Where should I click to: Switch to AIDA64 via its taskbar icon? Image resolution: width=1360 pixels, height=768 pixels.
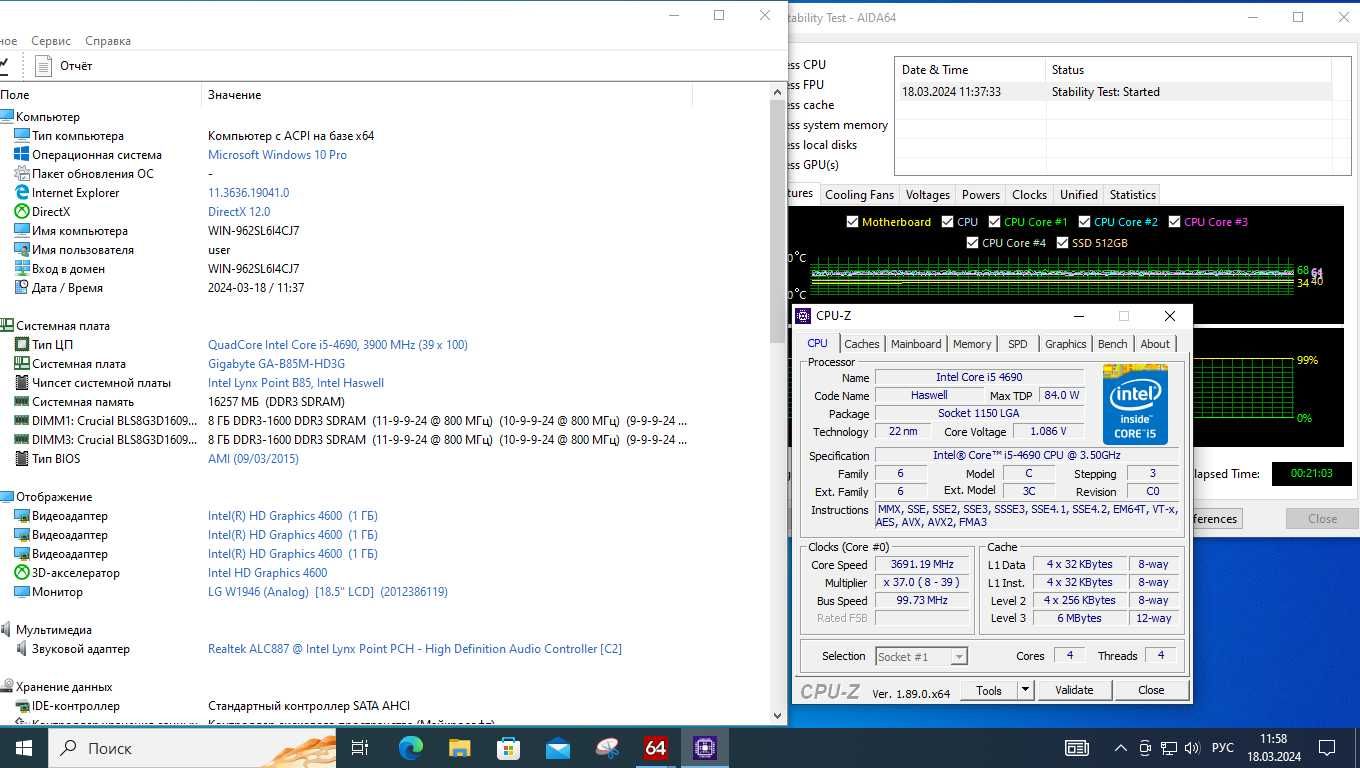pyautogui.click(x=655, y=748)
